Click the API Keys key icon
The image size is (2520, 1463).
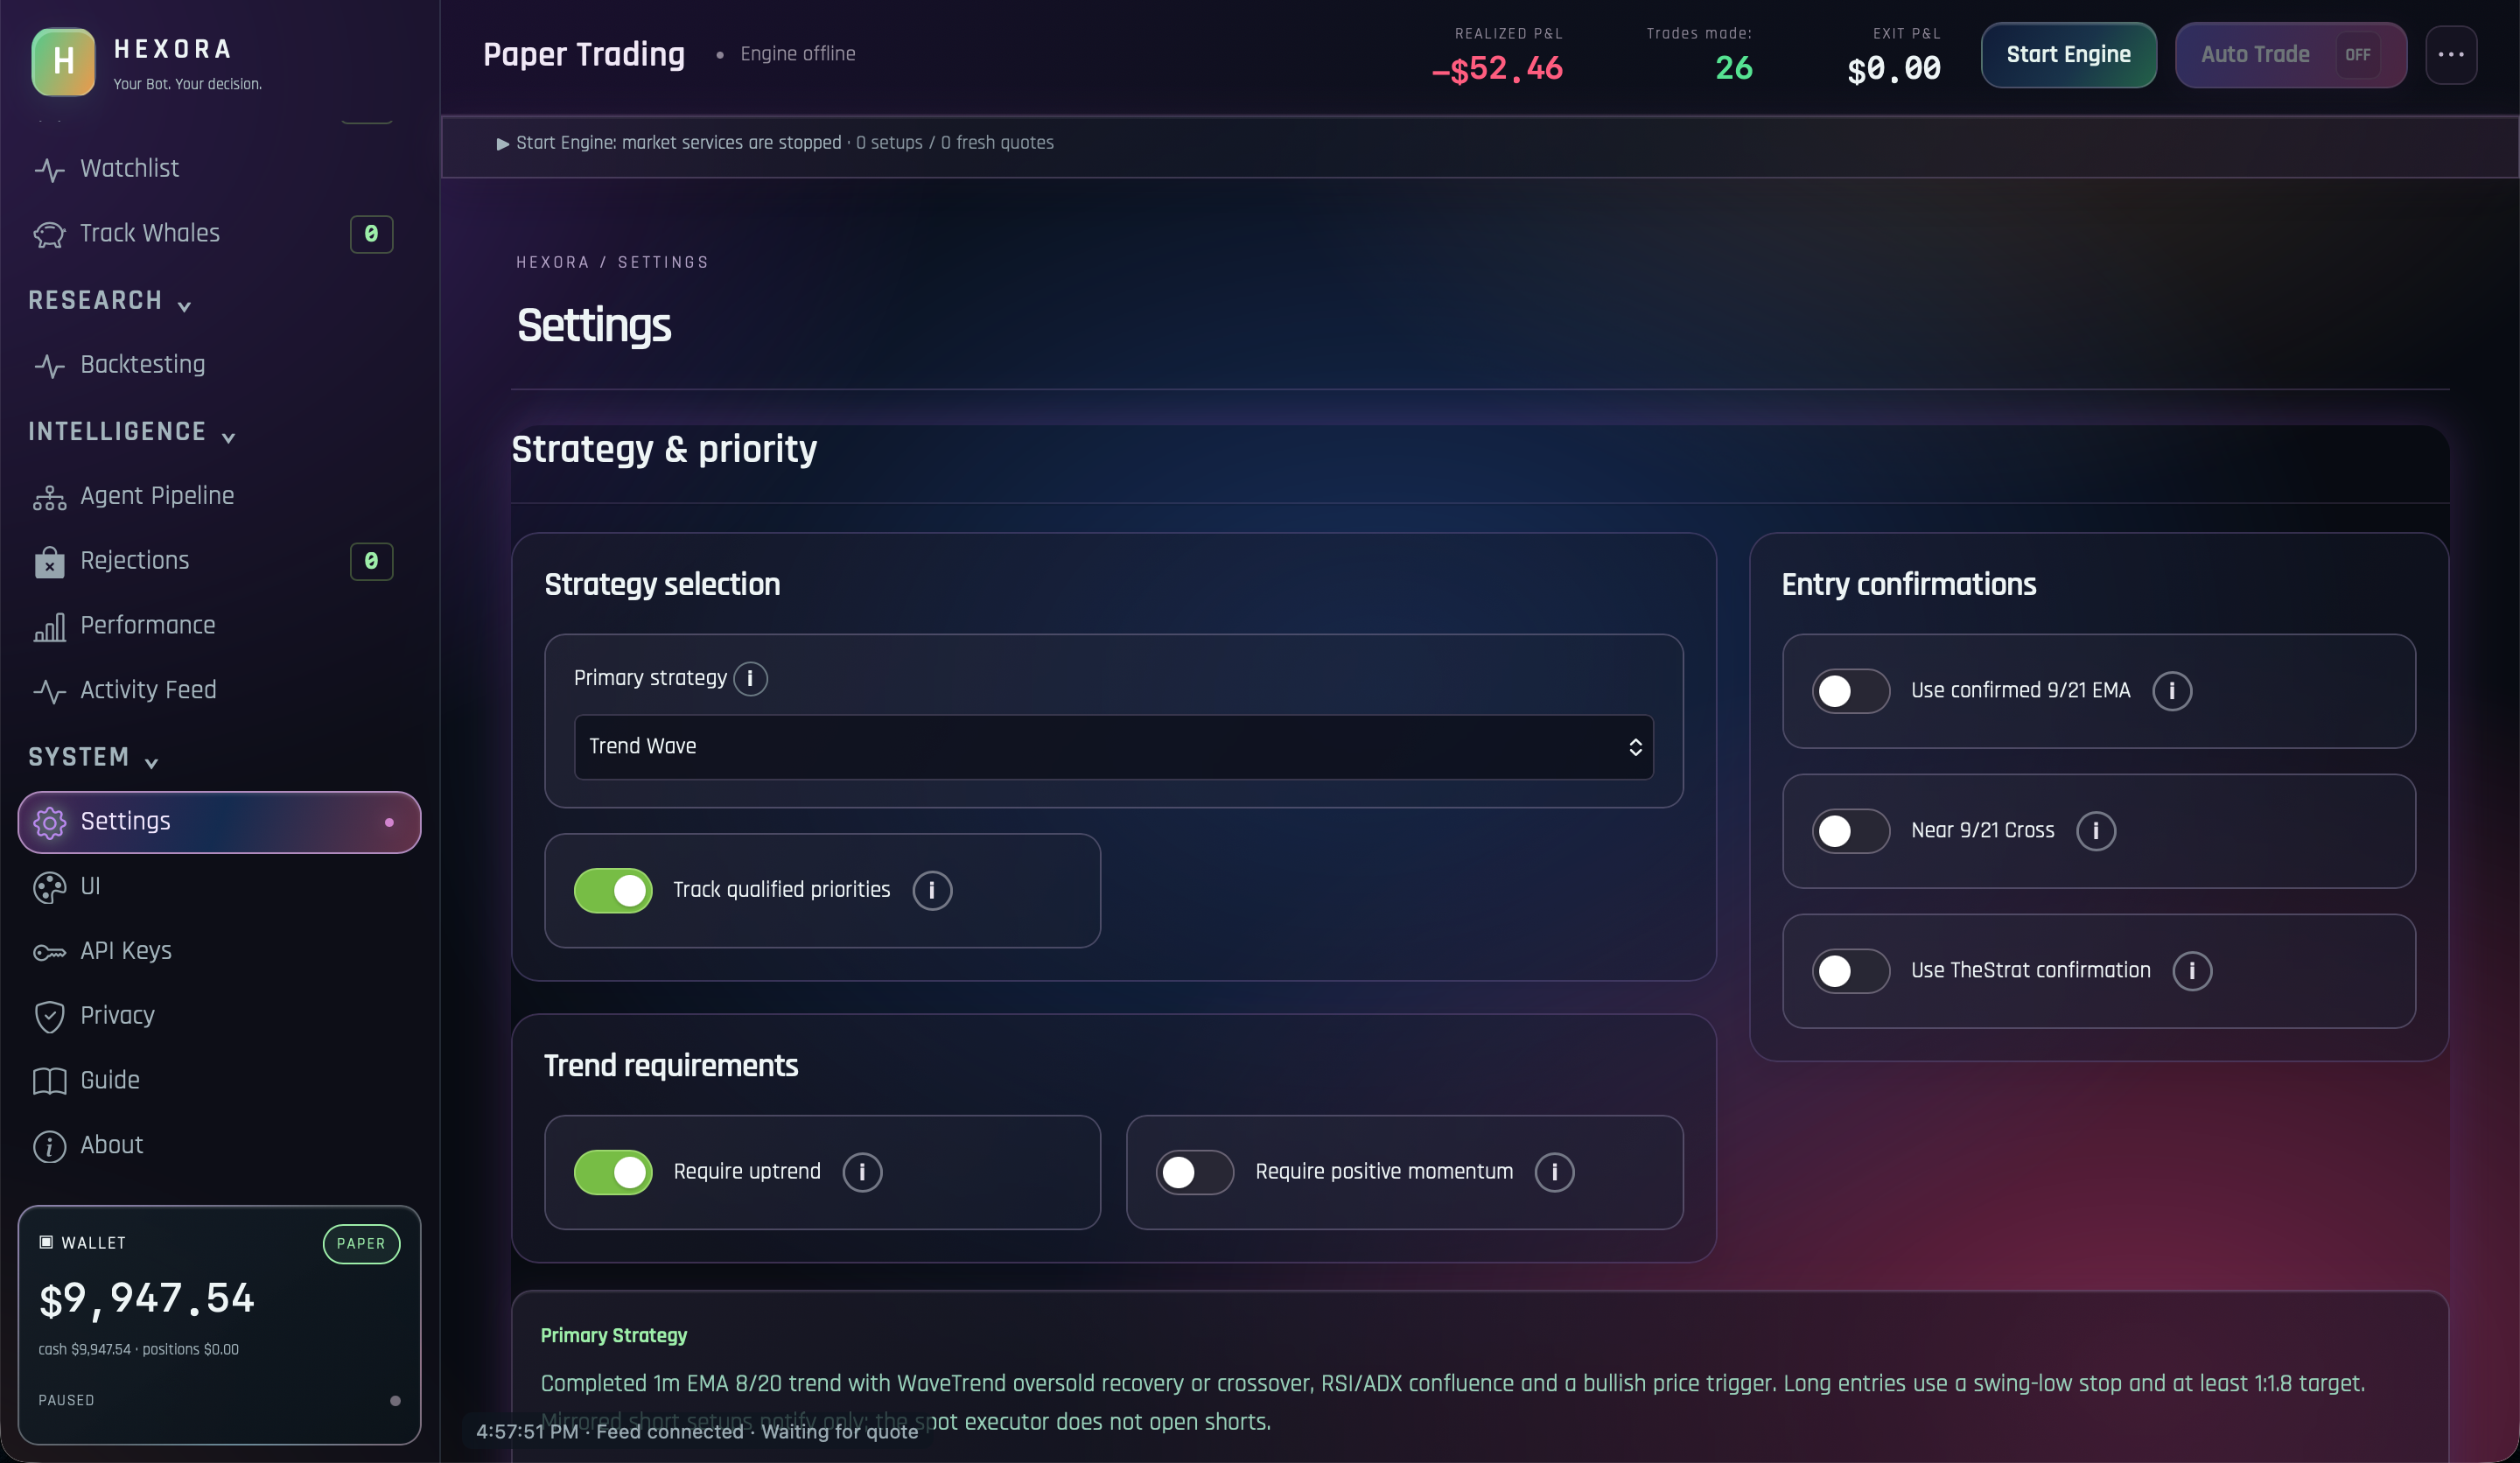(x=49, y=952)
